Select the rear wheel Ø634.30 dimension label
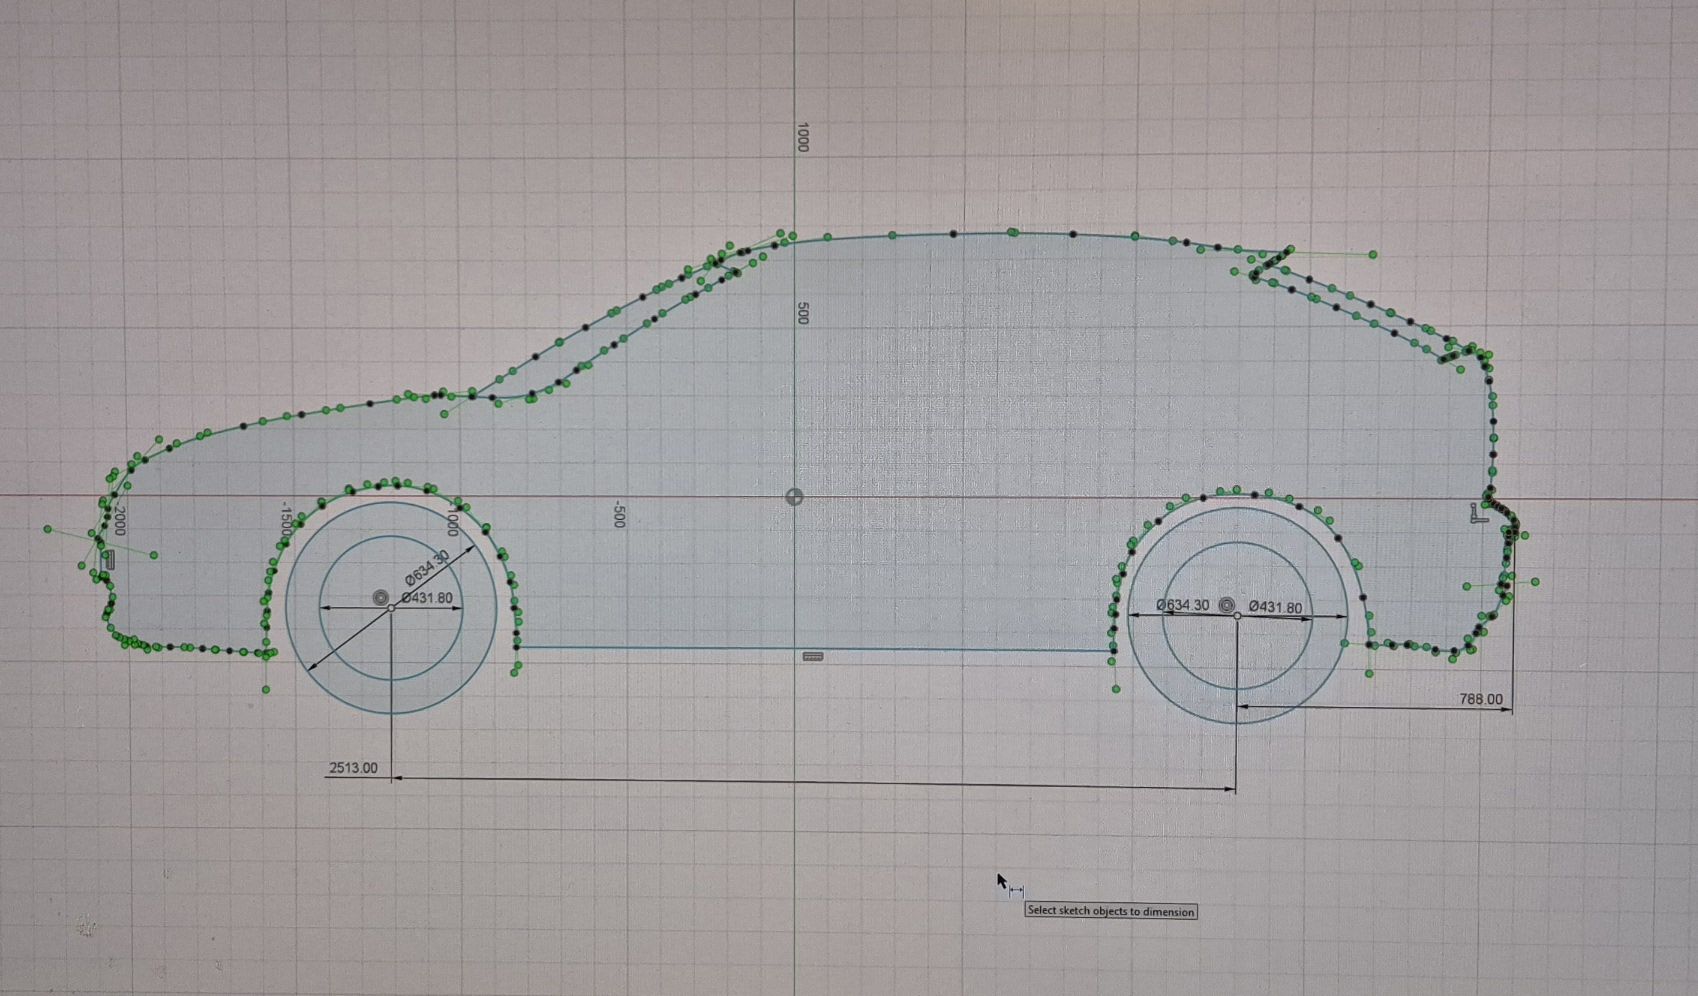This screenshot has width=1698, height=996. pyautogui.click(x=1182, y=605)
